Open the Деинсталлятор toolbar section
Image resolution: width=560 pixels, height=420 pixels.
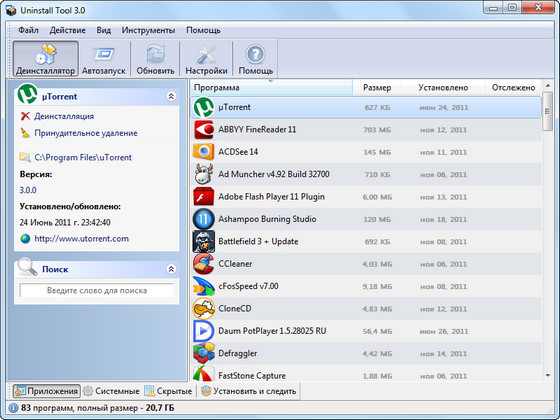[x=46, y=59]
